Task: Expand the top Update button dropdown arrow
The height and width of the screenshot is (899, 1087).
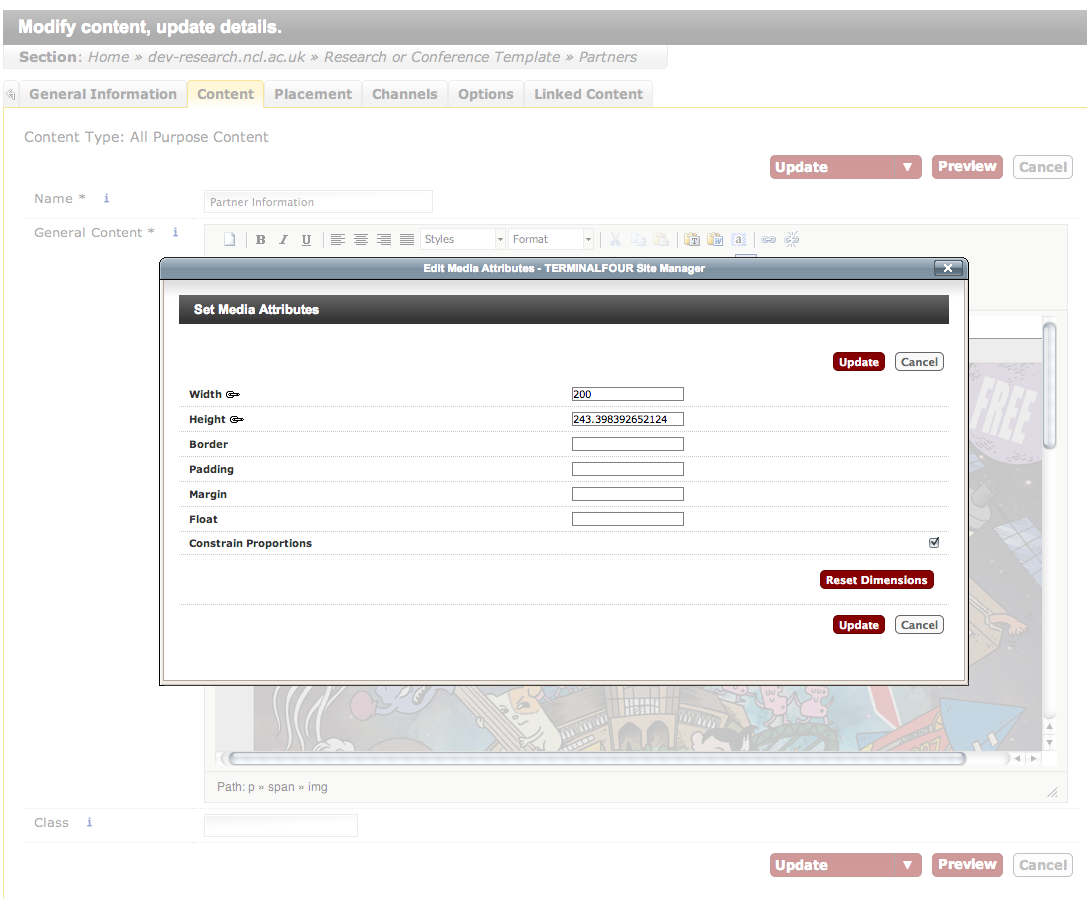Action: point(907,167)
